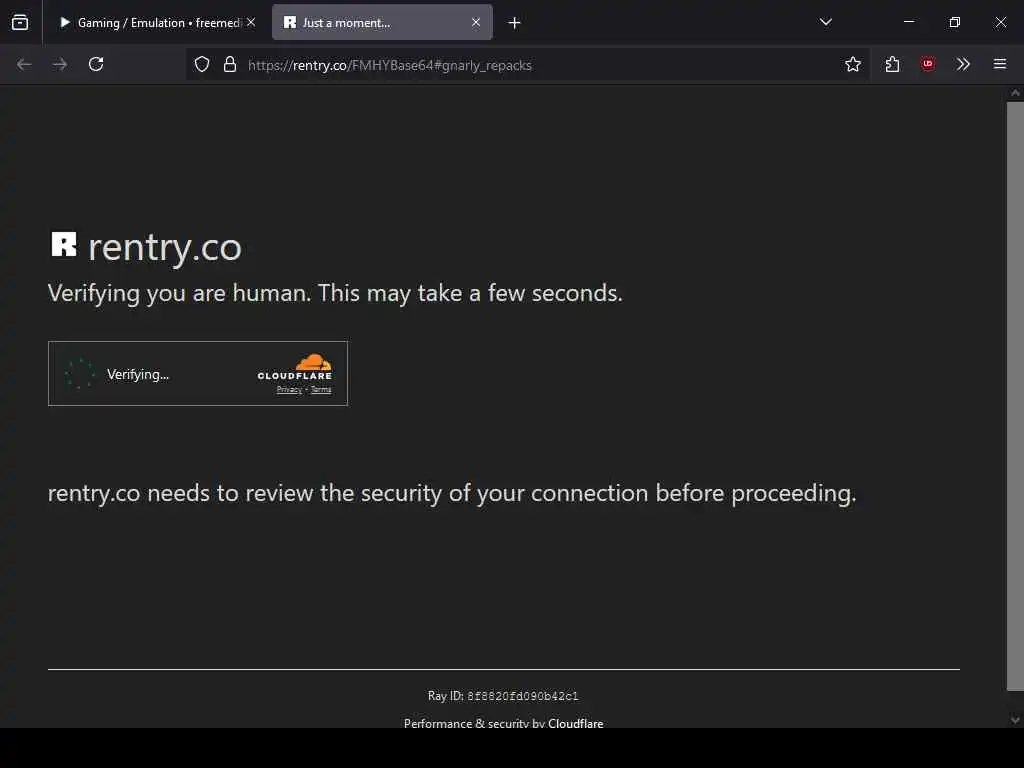Go back to the previous page
The height and width of the screenshot is (768, 1024).
click(x=24, y=64)
